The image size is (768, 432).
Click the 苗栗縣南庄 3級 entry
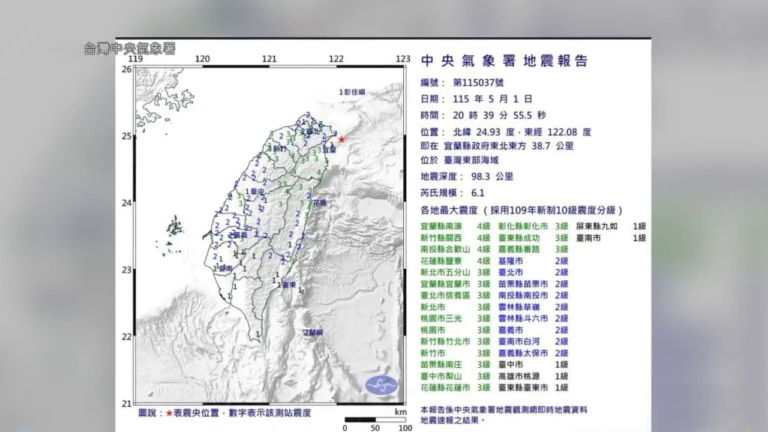456,365
